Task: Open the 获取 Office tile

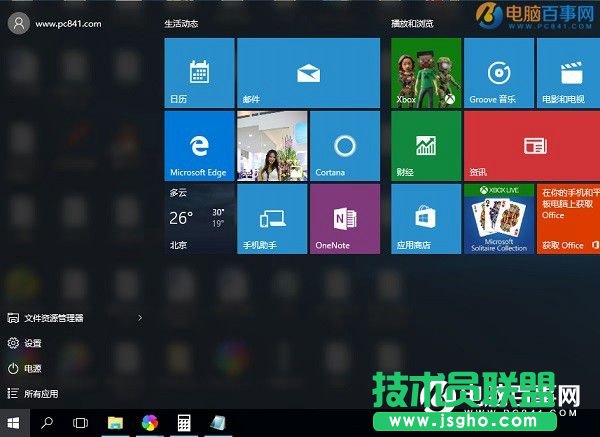Action: 568,219
